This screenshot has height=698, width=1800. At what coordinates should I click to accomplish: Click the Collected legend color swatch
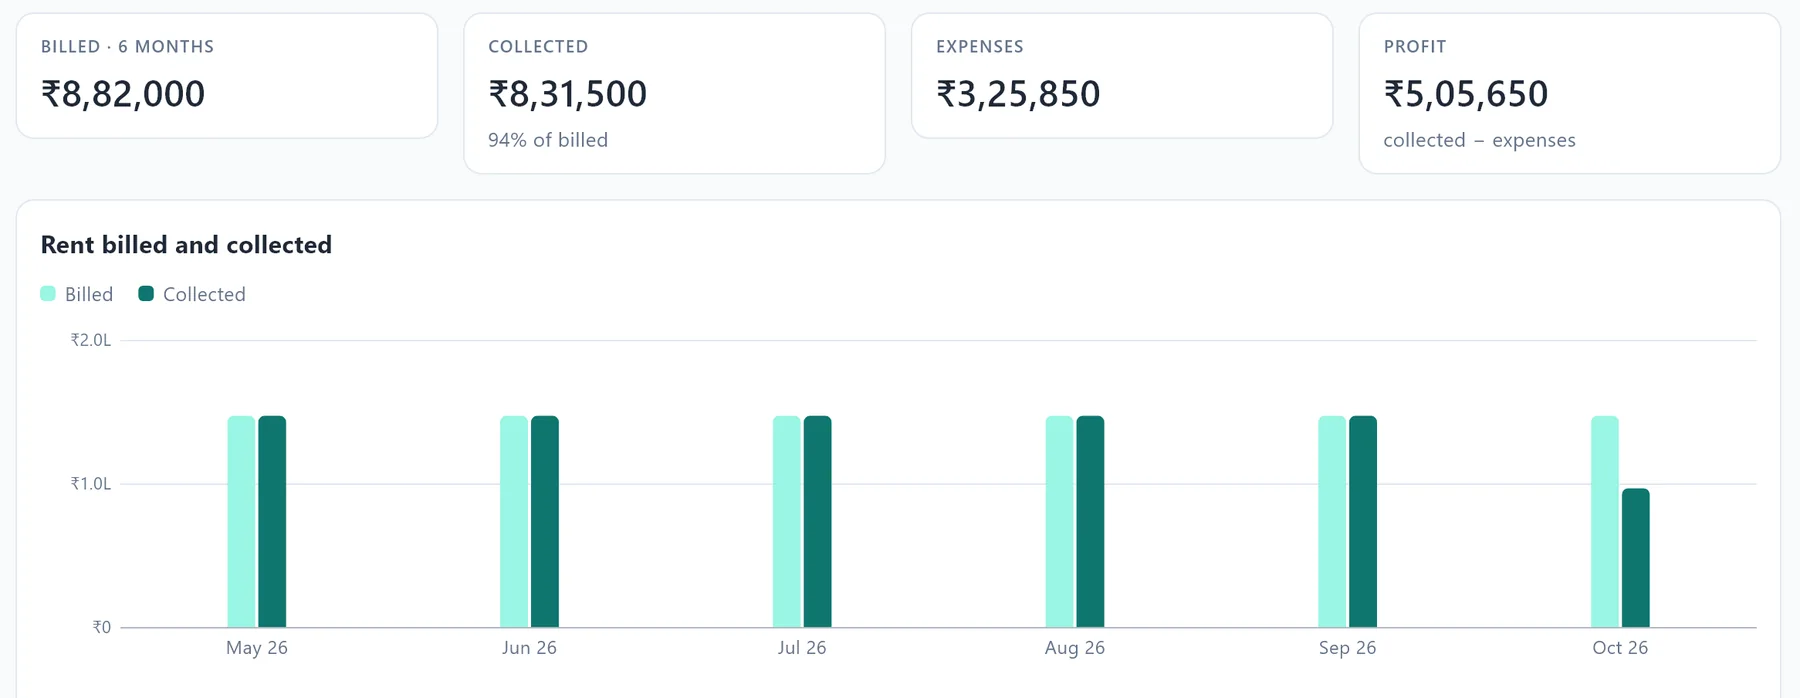146,293
